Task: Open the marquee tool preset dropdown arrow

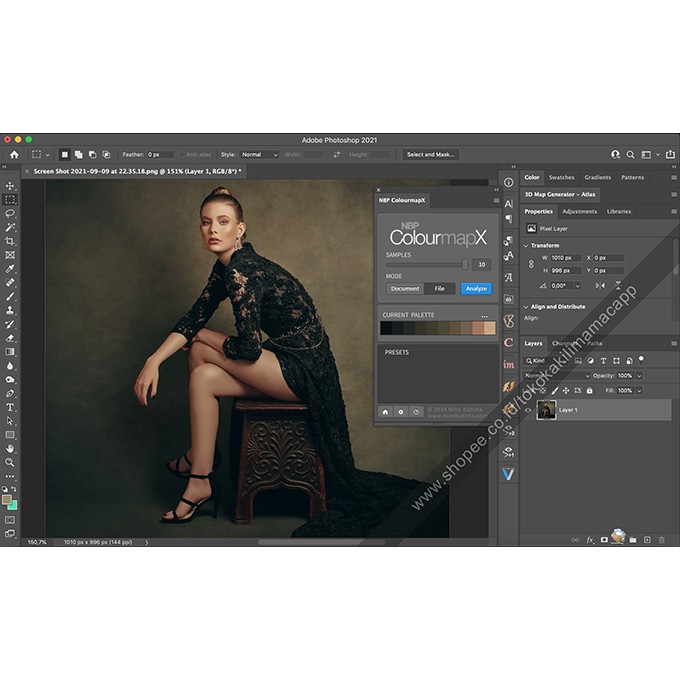Action: [x=47, y=155]
